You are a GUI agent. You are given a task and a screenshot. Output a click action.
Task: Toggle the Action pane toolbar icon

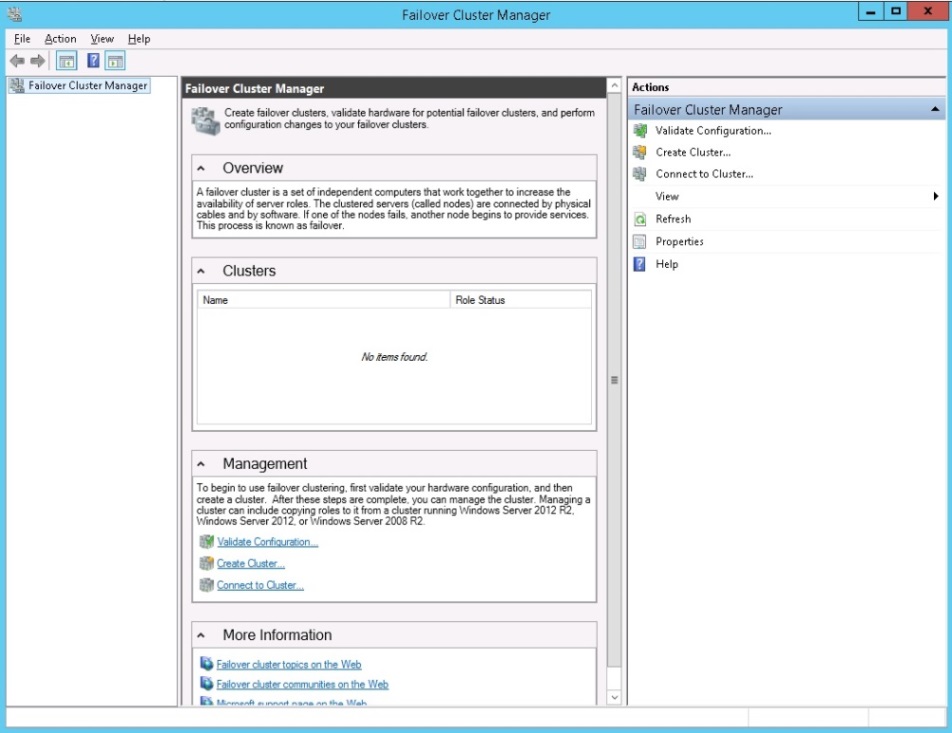(x=115, y=61)
